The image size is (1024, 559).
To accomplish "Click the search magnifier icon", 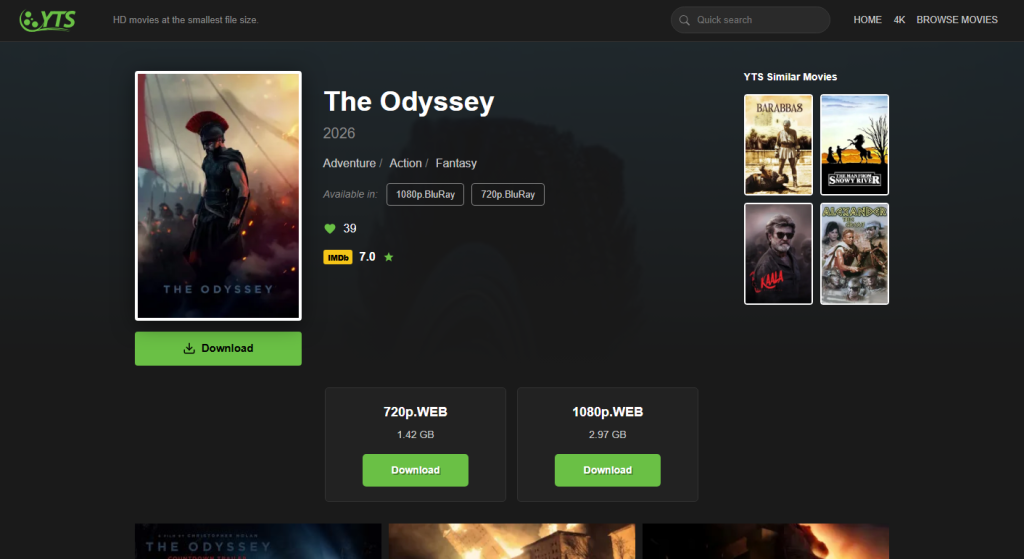I will (x=684, y=20).
